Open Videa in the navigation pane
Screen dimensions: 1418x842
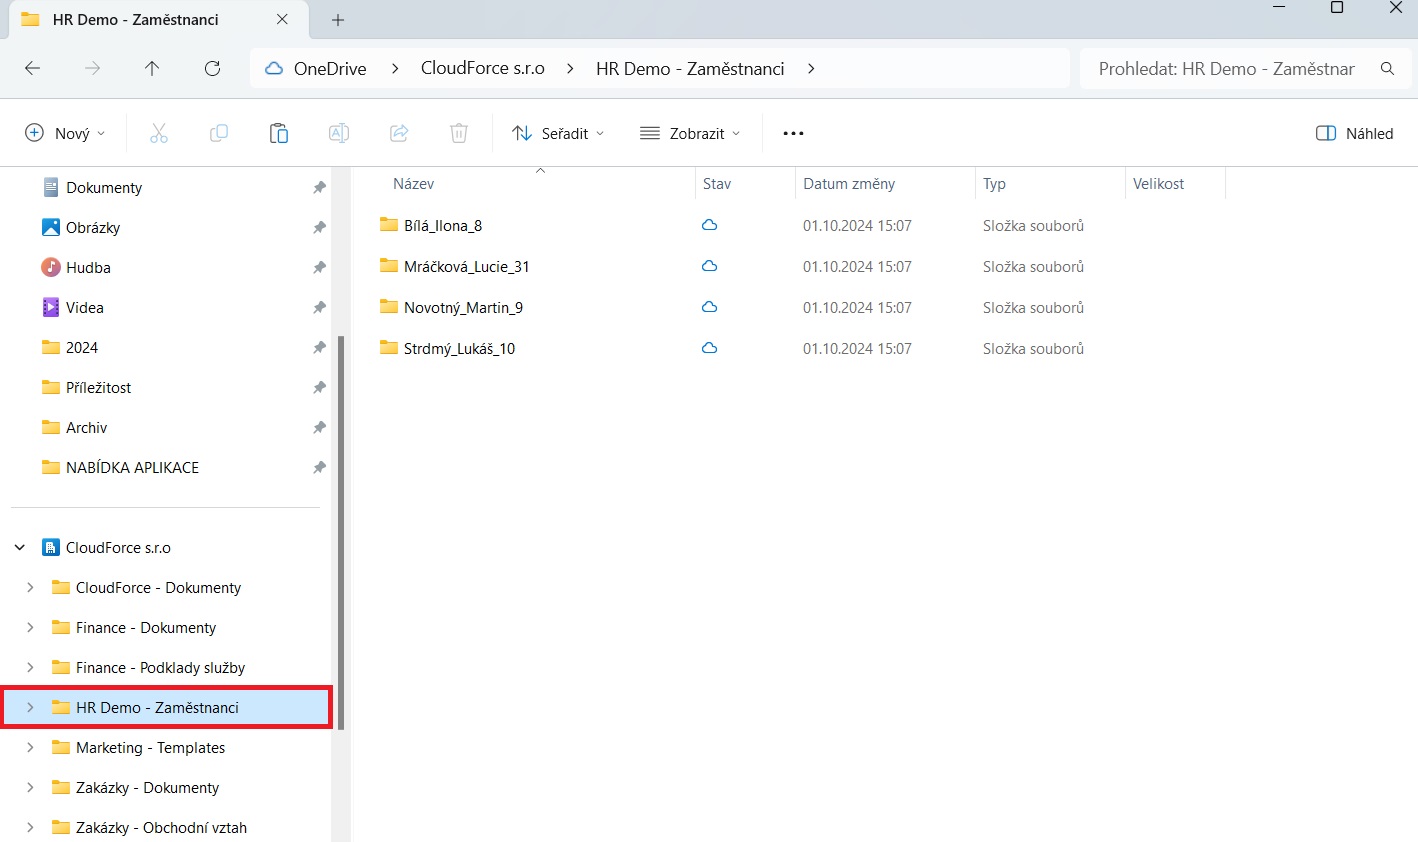click(85, 307)
